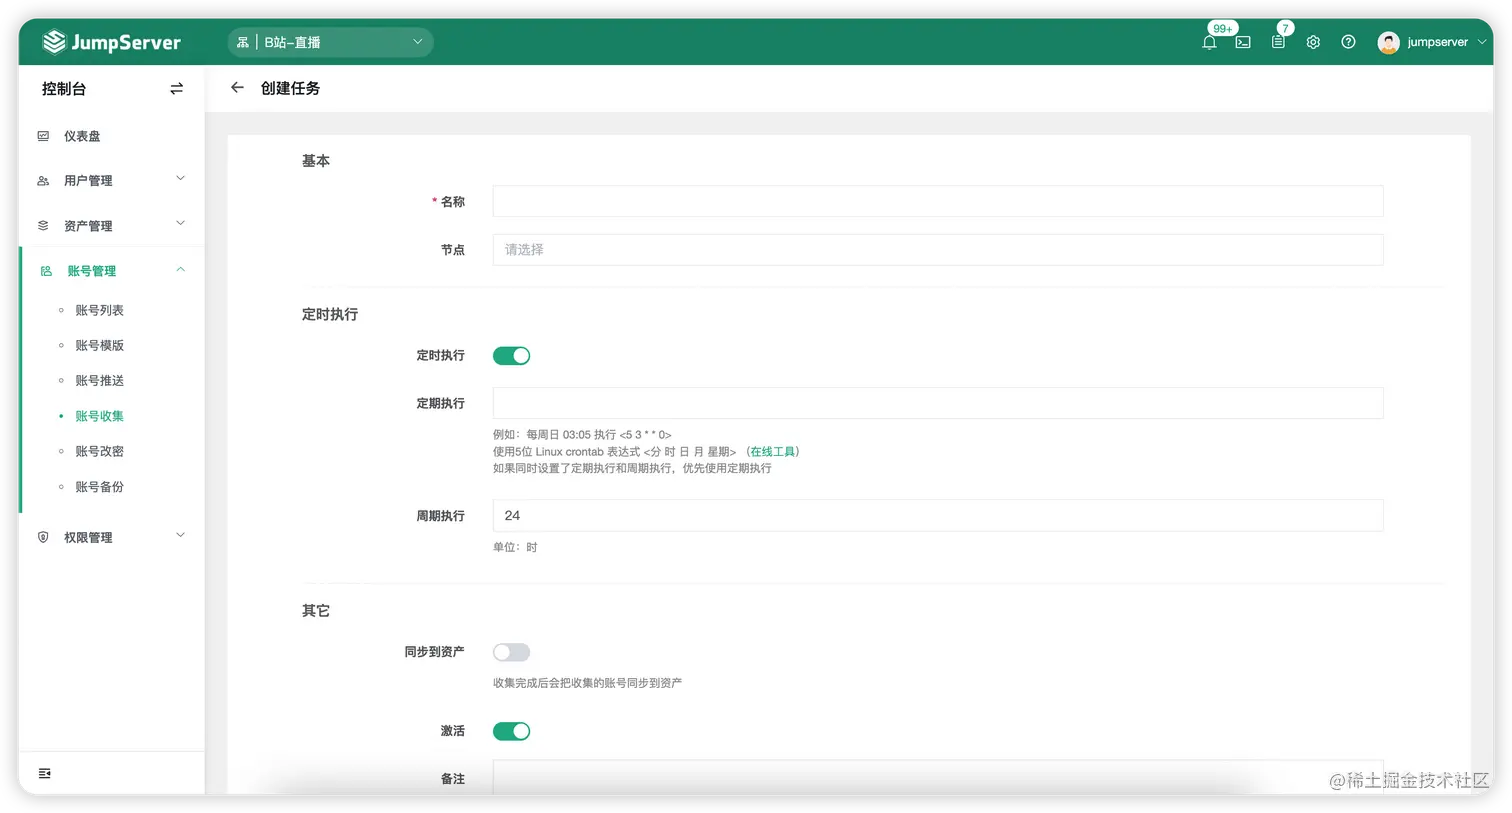Open the help question mark icon
The image size is (1512, 813).
[x=1348, y=42]
